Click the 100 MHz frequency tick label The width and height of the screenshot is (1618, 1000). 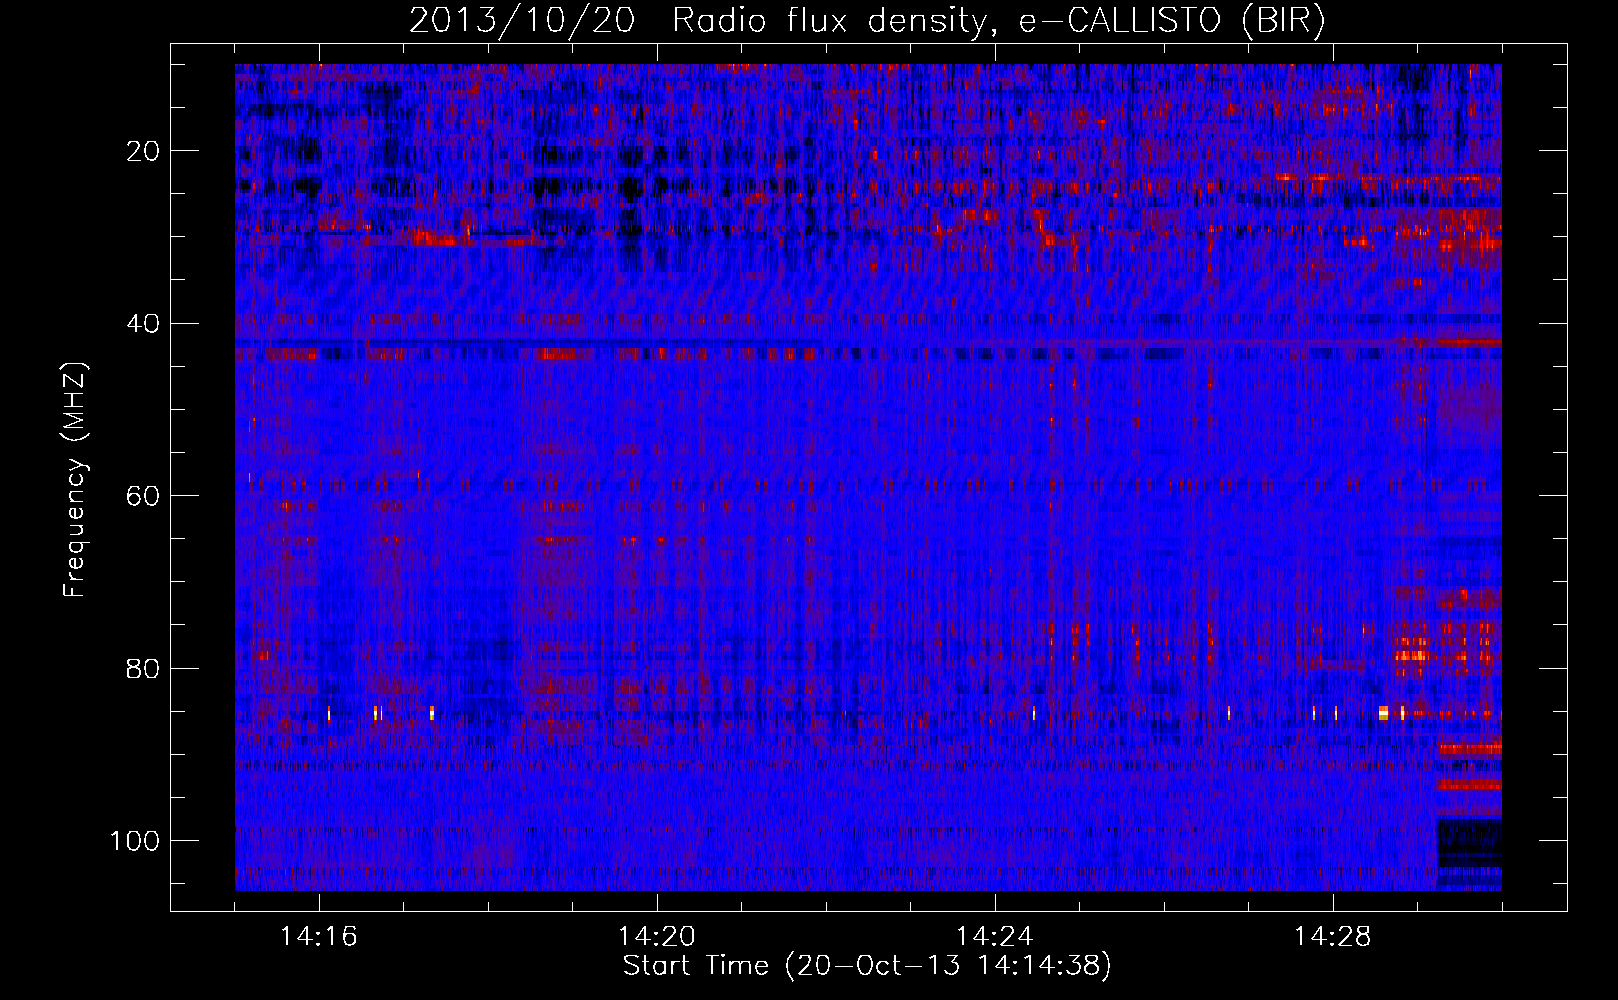coord(136,841)
